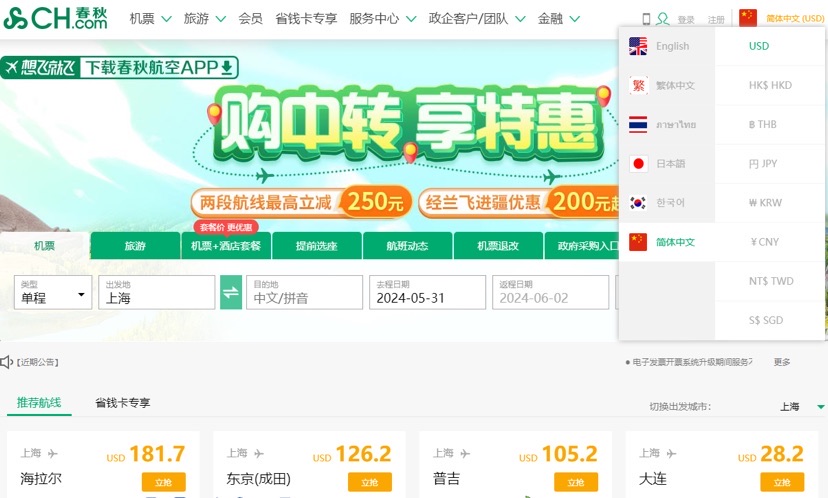Choose the Simplified Chinese flag icon
The image size is (828, 498).
click(x=638, y=242)
